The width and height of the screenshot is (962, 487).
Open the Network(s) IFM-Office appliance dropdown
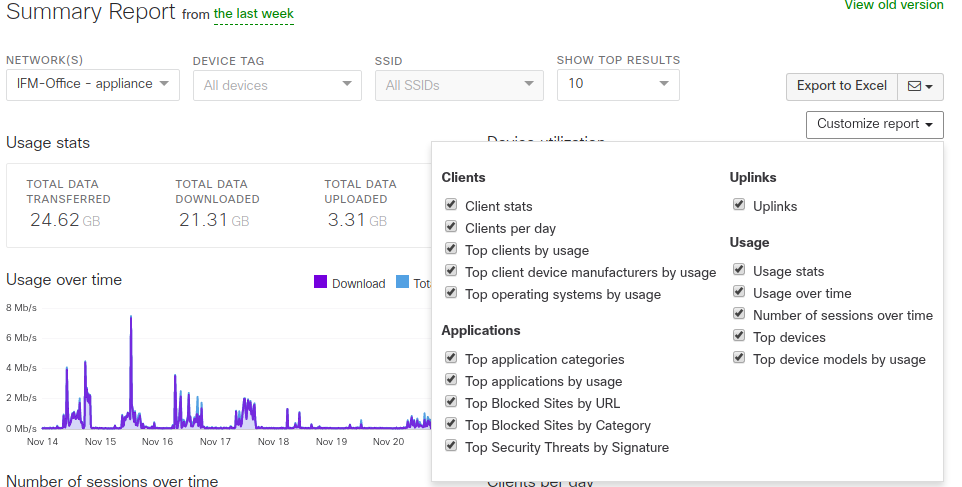click(x=93, y=85)
